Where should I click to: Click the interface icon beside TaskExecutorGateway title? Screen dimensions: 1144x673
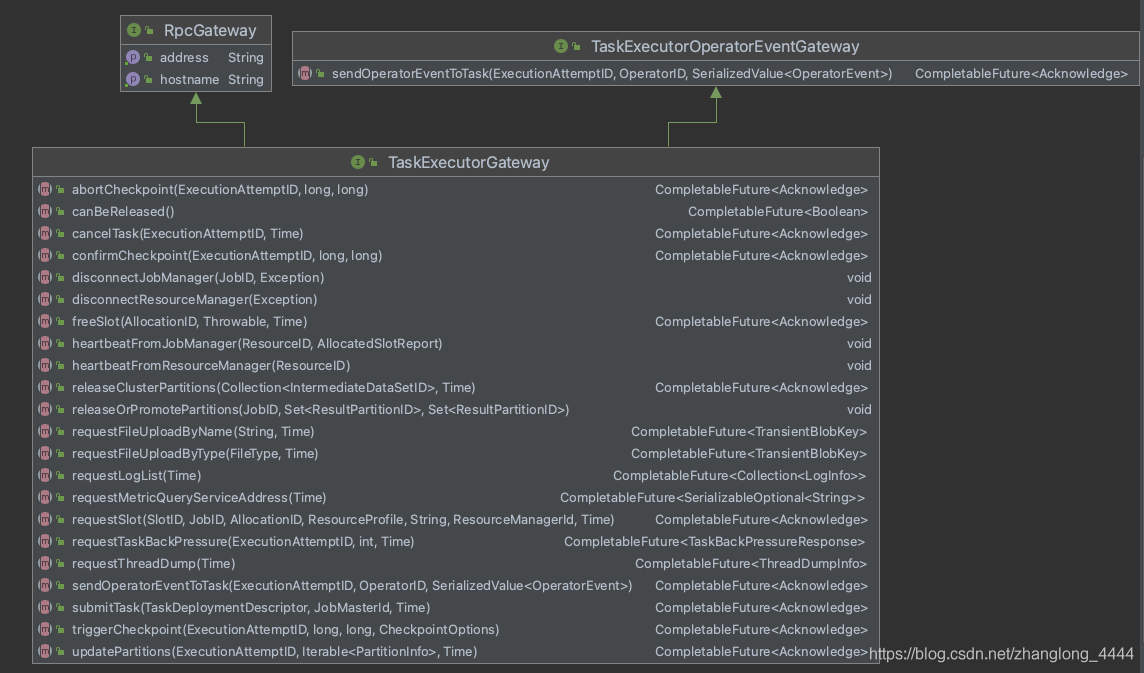[358, 162]
